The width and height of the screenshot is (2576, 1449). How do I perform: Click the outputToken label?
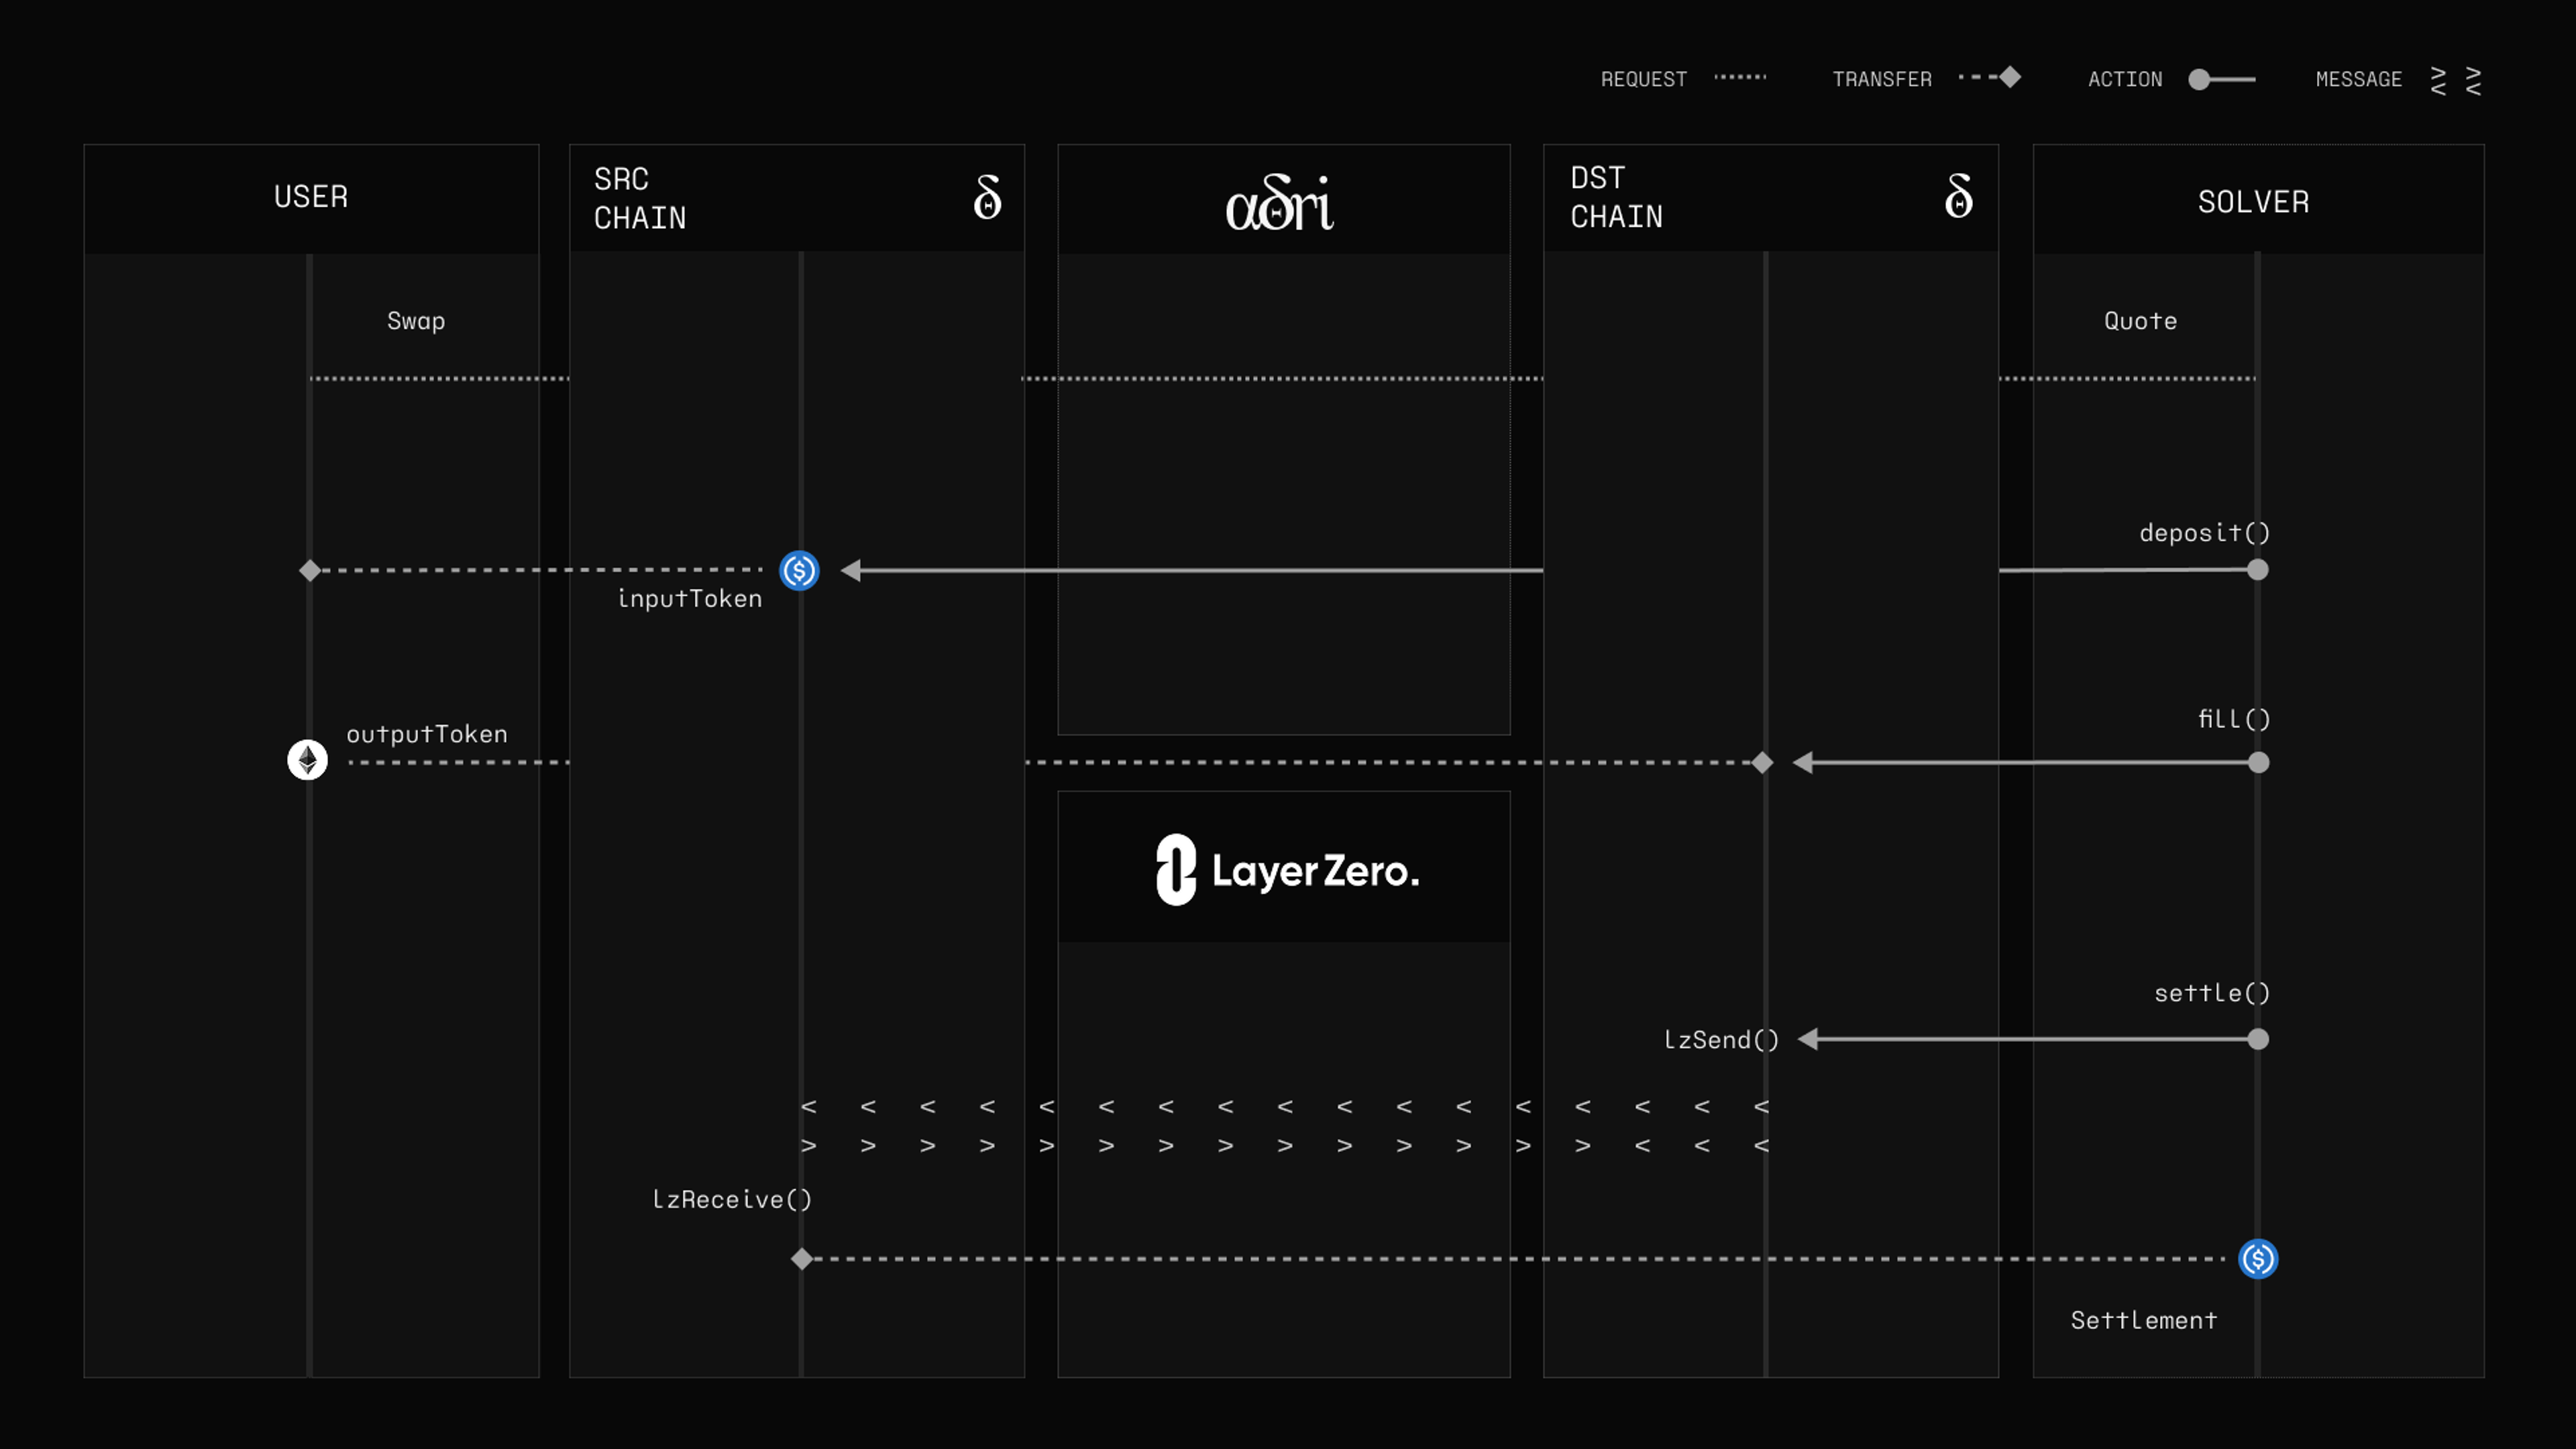point(427,734)
